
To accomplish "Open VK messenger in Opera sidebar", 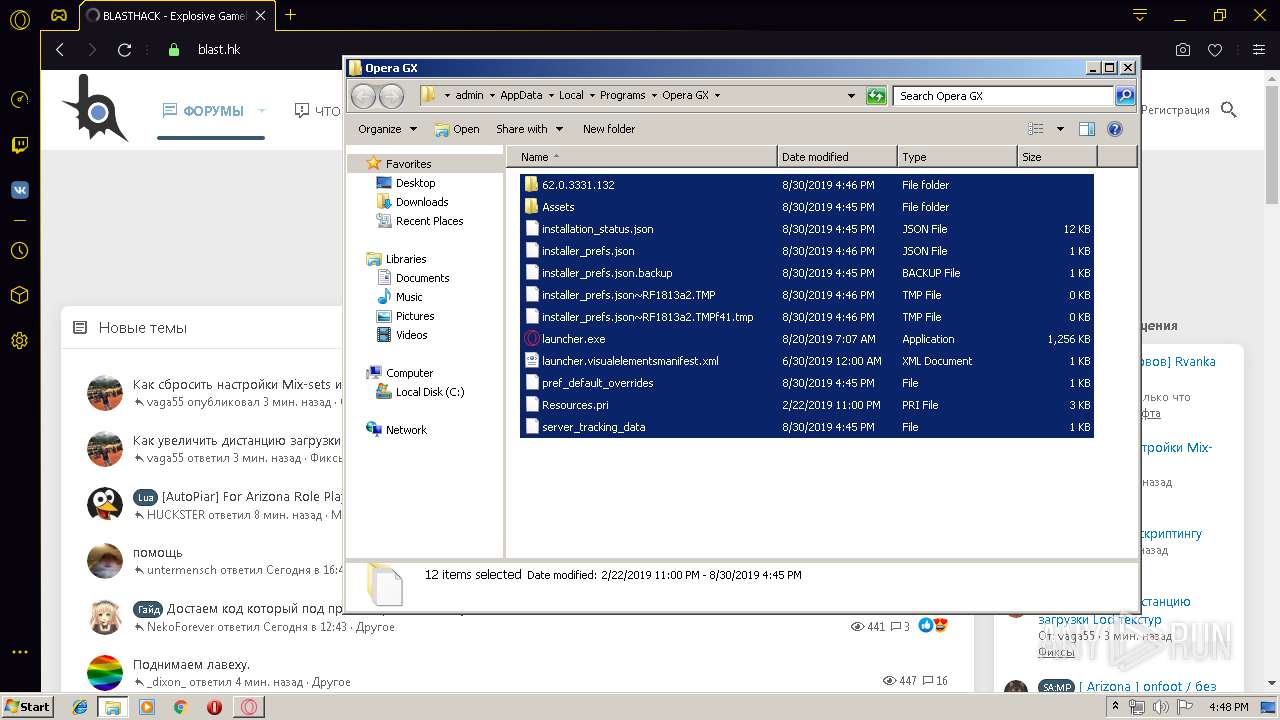I will 19,190.
